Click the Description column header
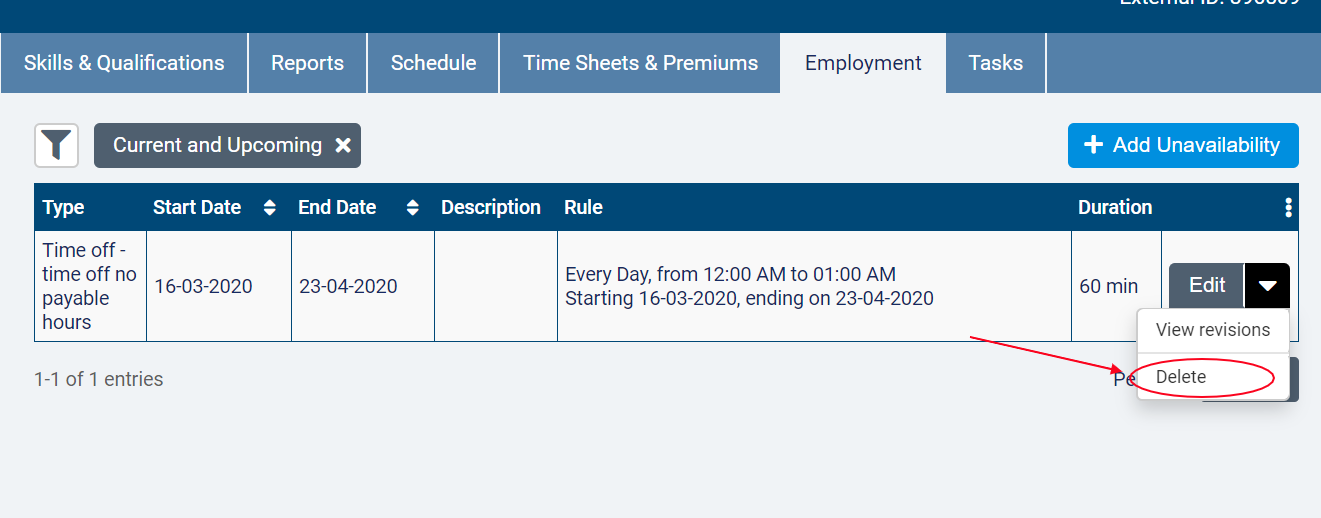Screen dimensions: 1321x518 pos(491,208)
